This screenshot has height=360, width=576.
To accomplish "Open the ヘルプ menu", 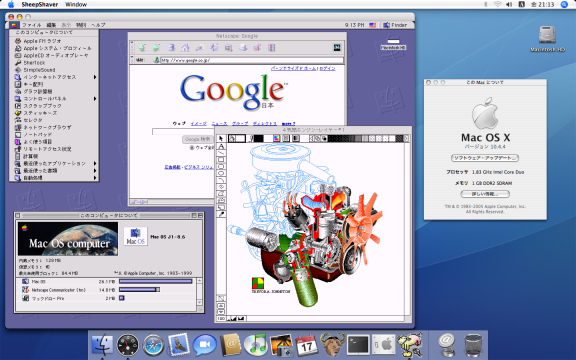I will click(x=98, y=25).
